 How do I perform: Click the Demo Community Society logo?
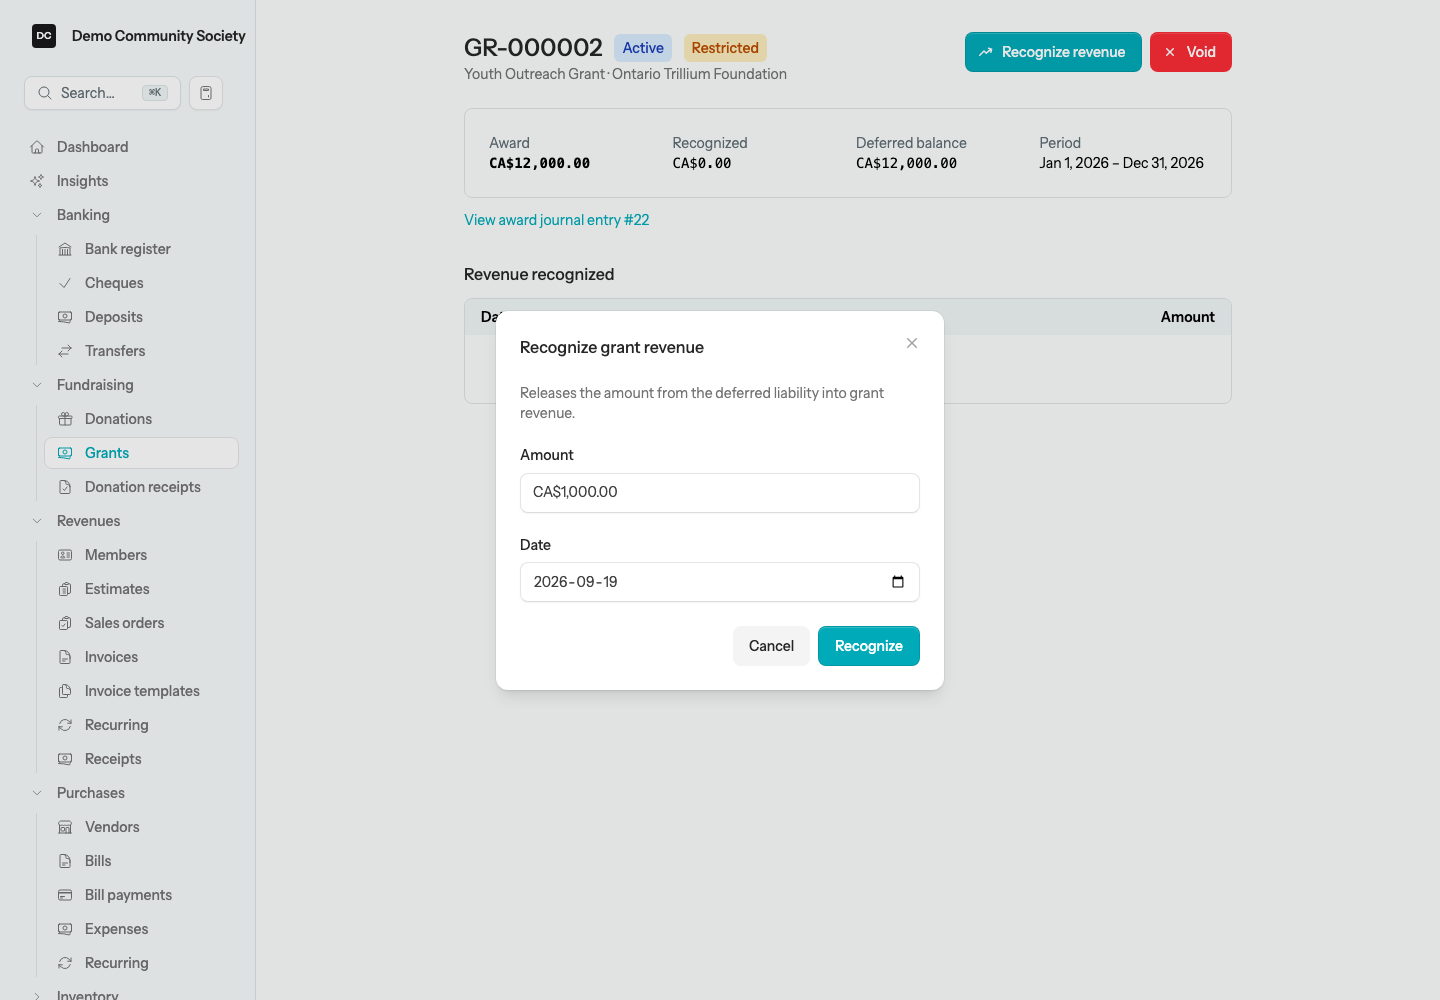point(44,36)
